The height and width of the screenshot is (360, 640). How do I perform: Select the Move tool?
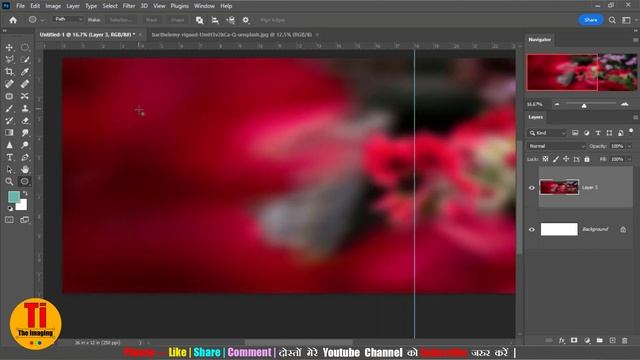9,47
